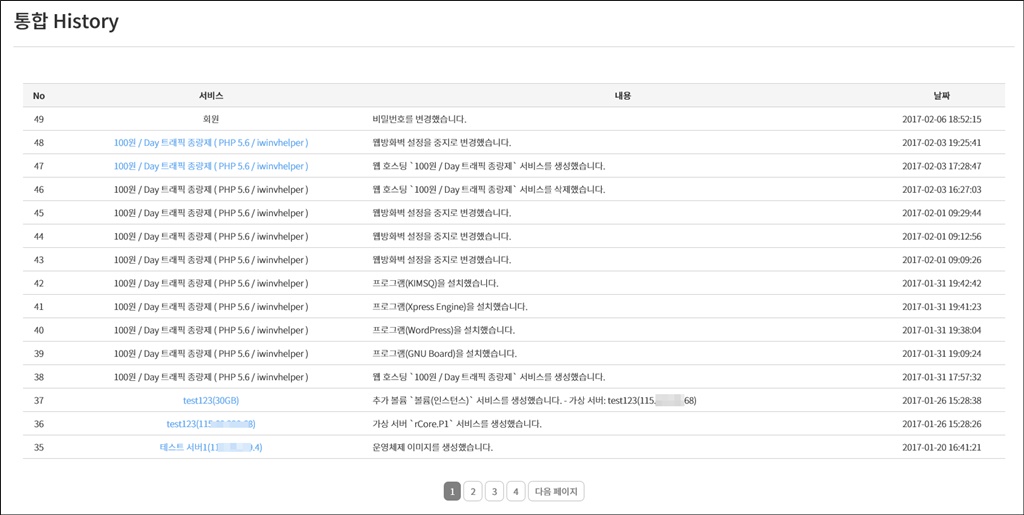Click row number 42

(x=39, y=283)
